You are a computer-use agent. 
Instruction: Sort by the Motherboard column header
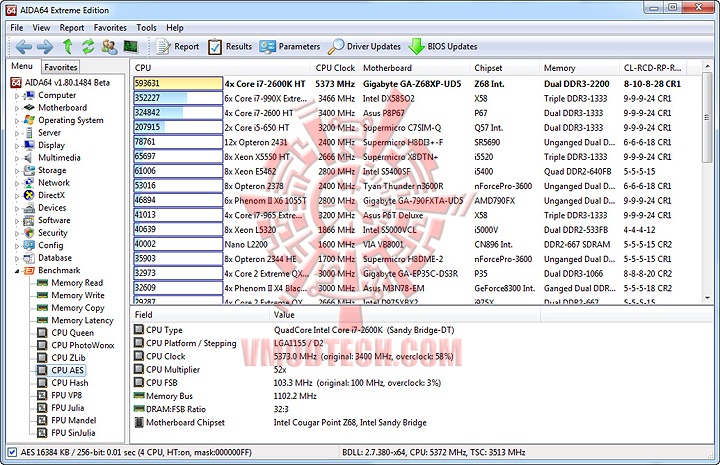coord(415,67)
